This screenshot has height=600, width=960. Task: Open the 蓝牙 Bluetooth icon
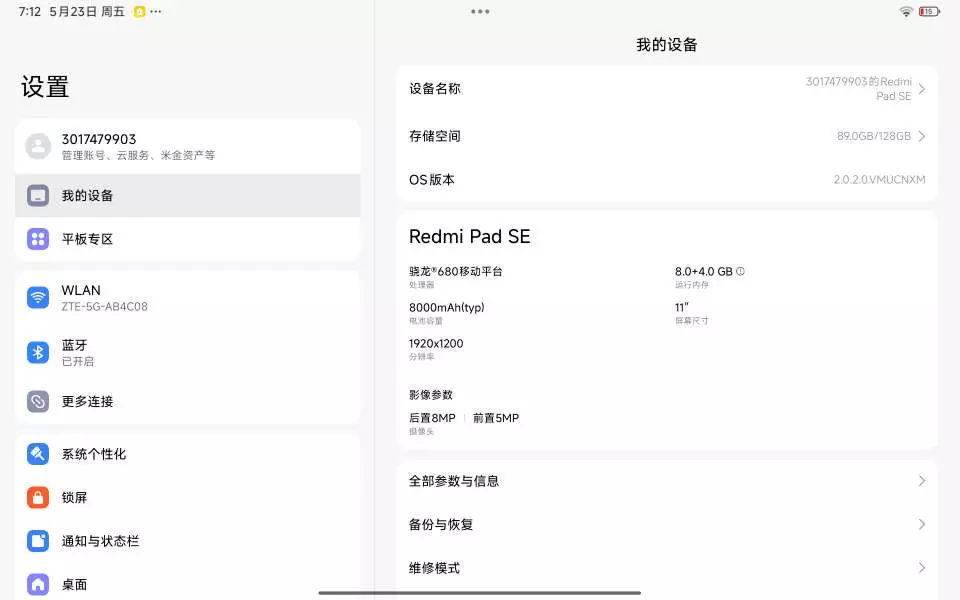coord(38,353)
